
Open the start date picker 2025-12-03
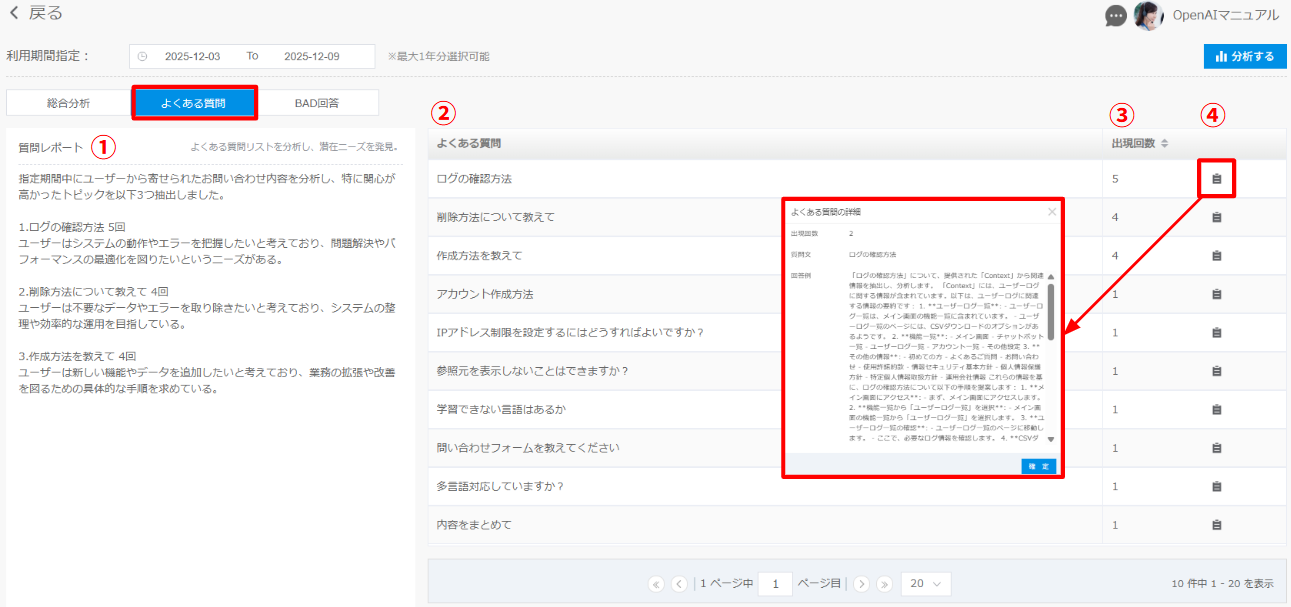point(192,56)
